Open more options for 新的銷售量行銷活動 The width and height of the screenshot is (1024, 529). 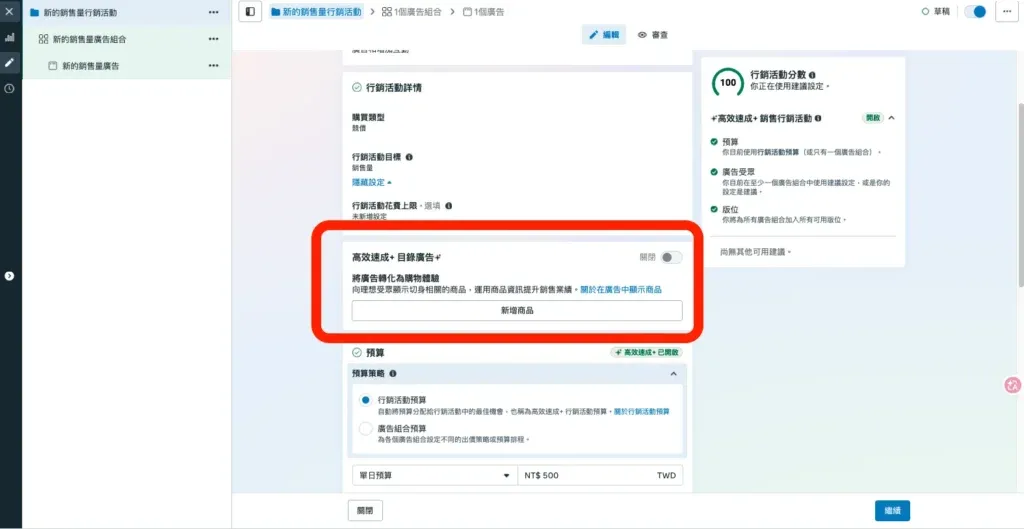tap(214, 12)
